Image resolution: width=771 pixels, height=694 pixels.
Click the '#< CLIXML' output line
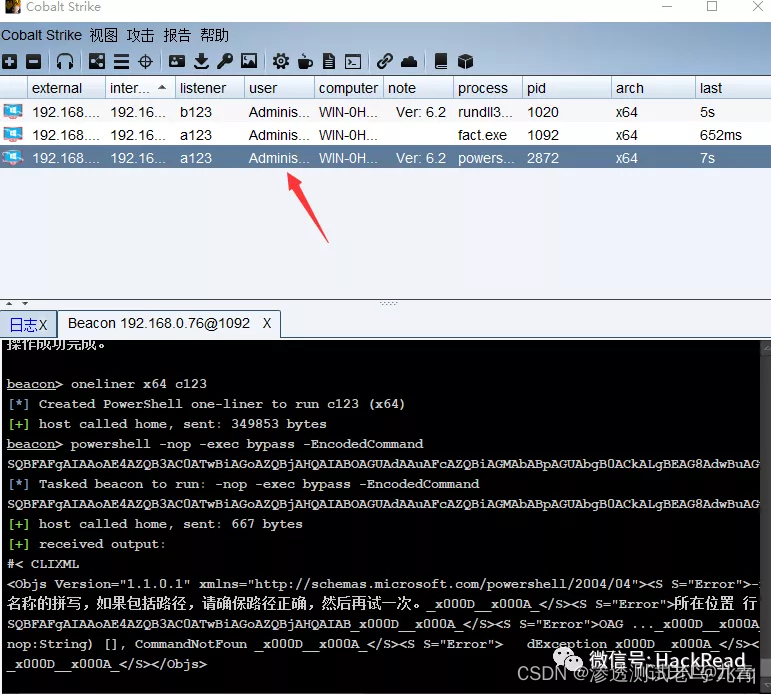click(x=43, y=564)
